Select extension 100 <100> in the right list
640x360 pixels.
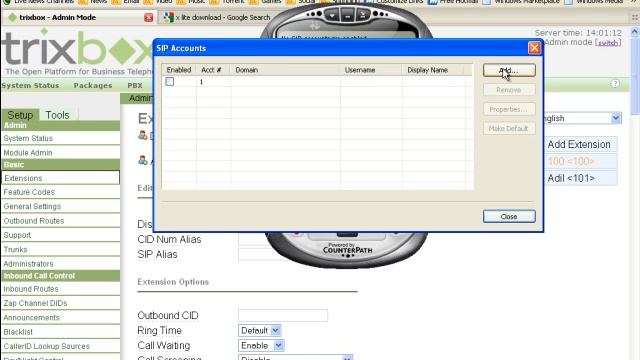(571, 161)
